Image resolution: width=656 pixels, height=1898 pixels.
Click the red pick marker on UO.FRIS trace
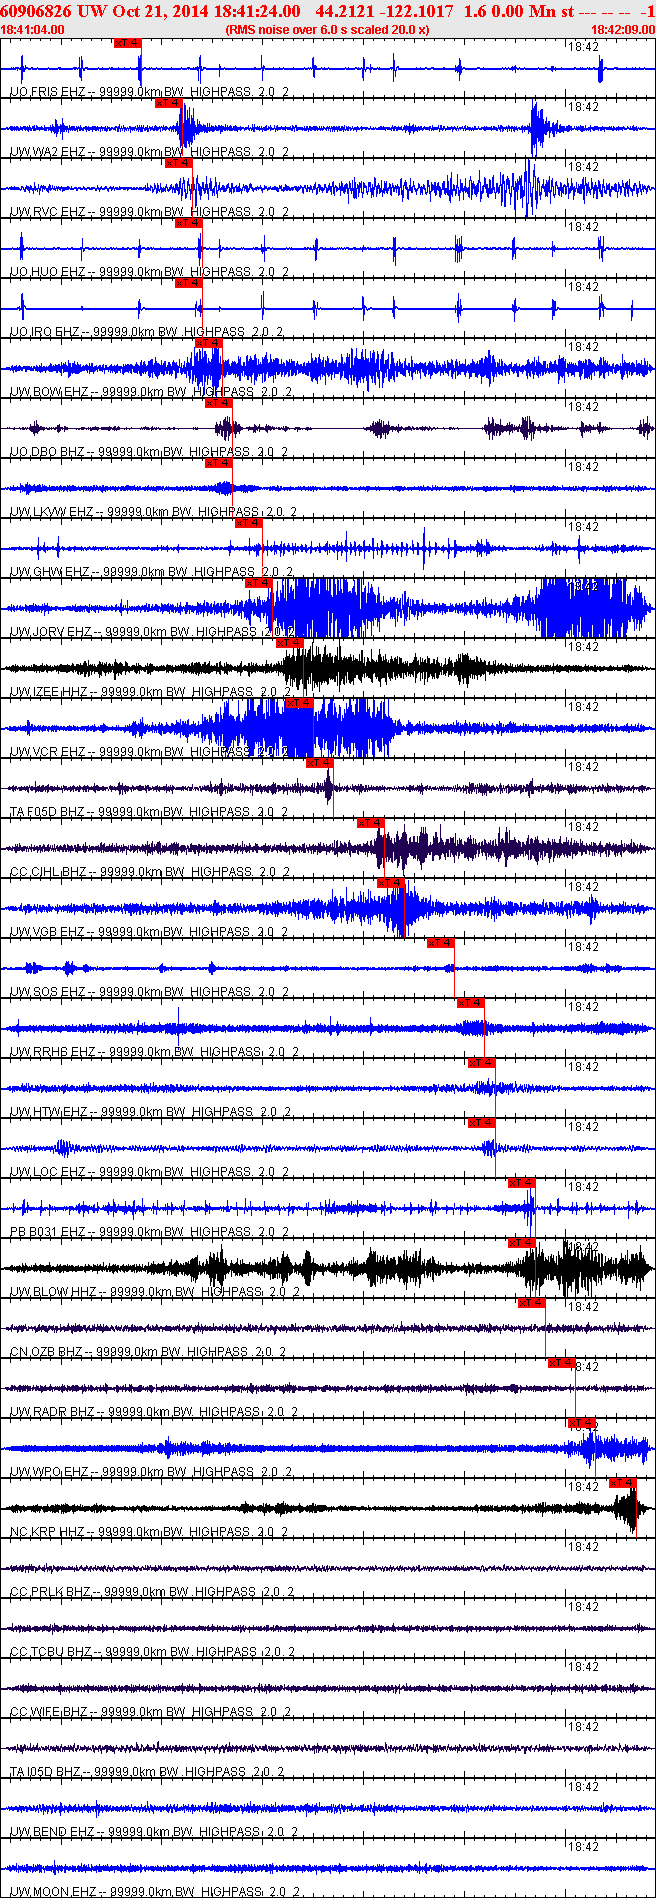tap(128, 43)
